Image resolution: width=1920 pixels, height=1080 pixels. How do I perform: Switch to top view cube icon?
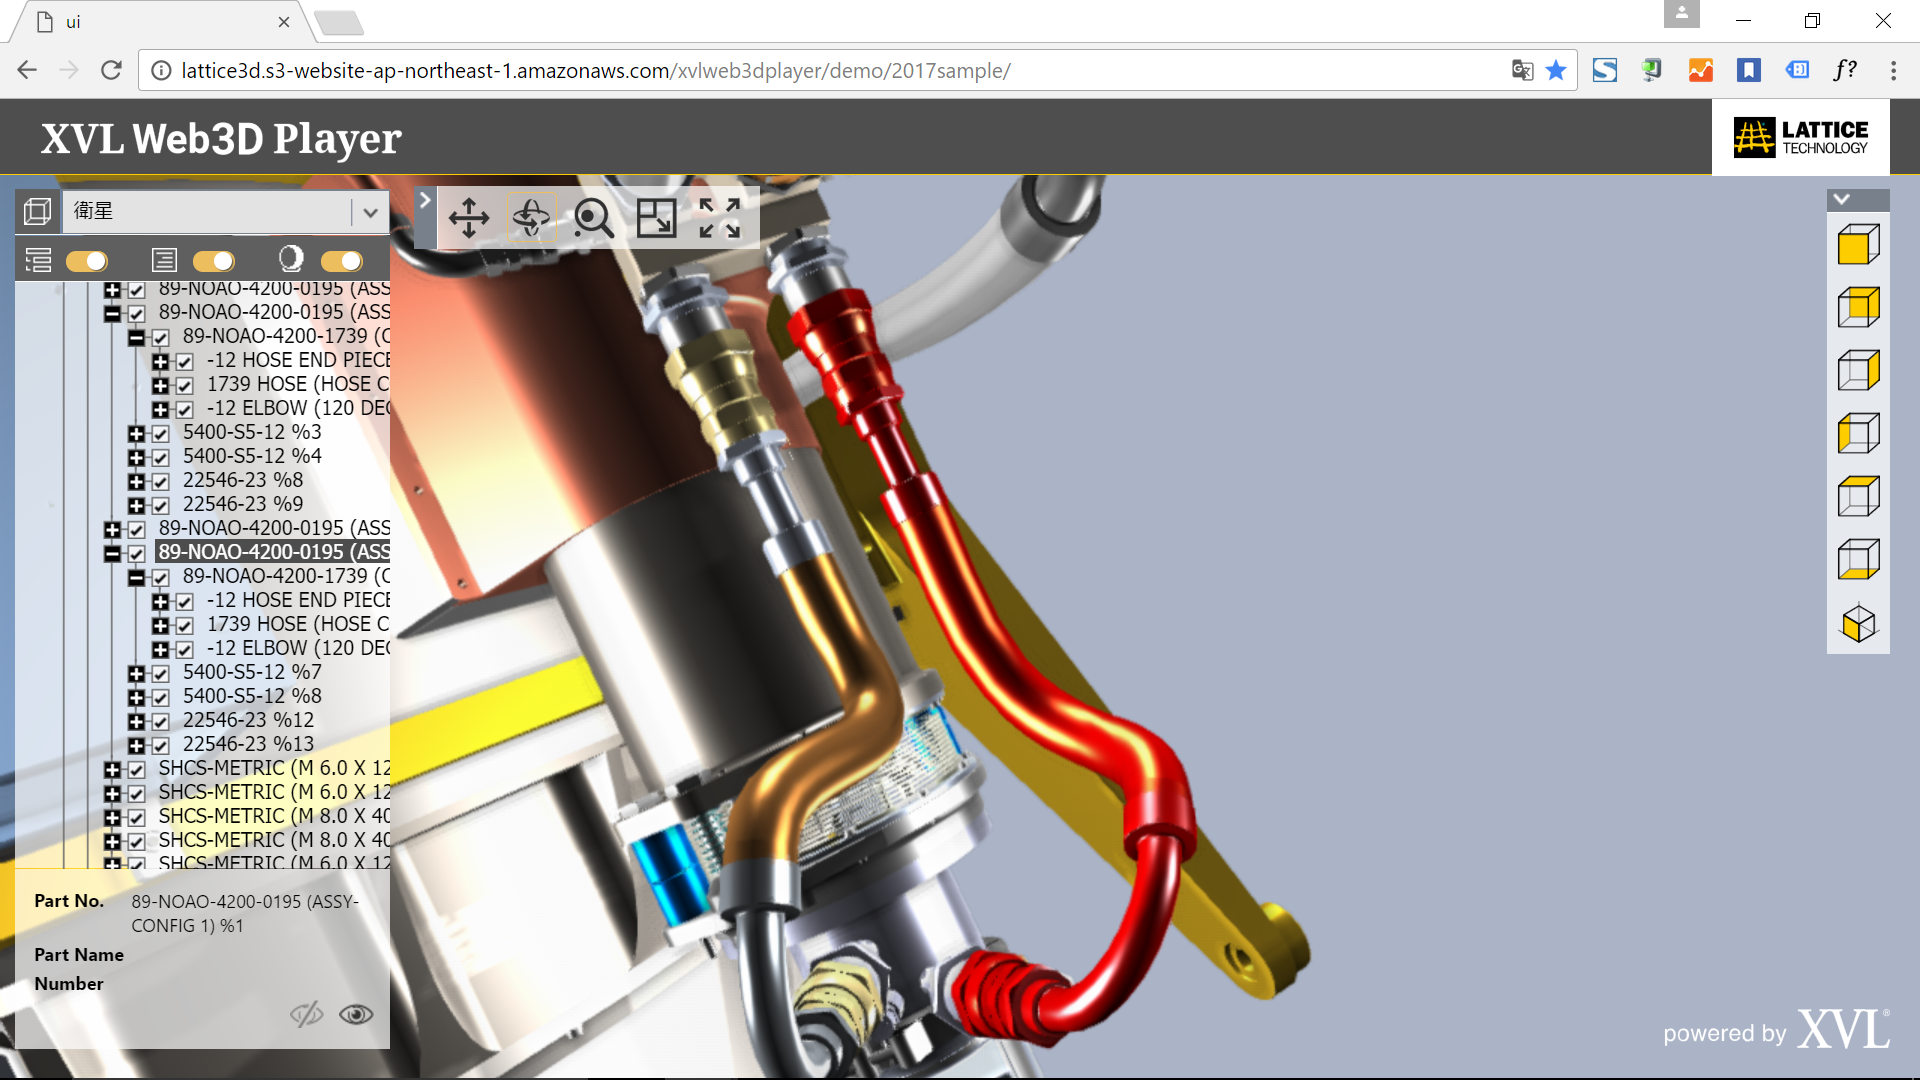[1858, 497]
